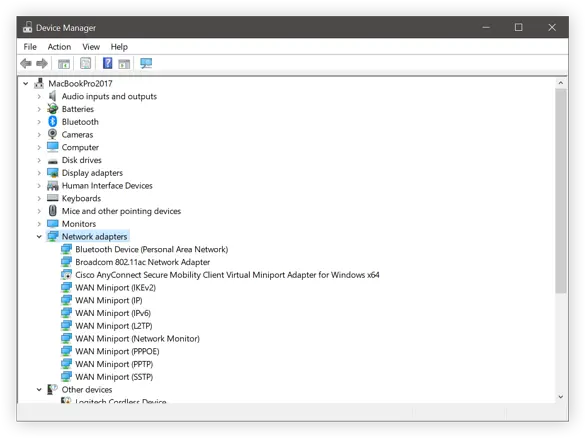Select Broadcom 802.11ac Network Adapter

143,262
